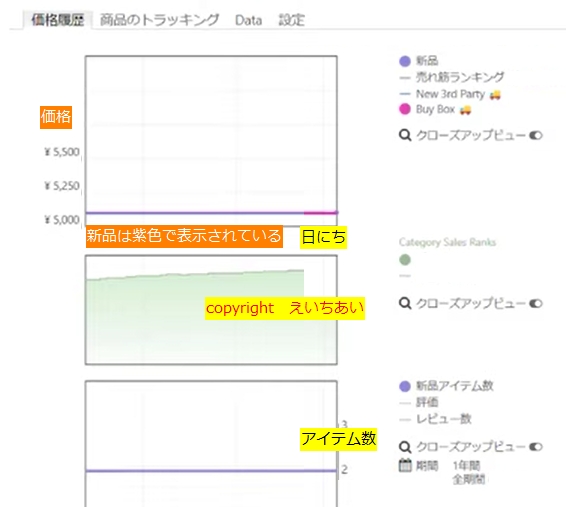Image resolution: width=566 pixels, height=507 pixels.
Task: Click the magnifier icon beside the sales rank chart
Action: click(405, 303)
